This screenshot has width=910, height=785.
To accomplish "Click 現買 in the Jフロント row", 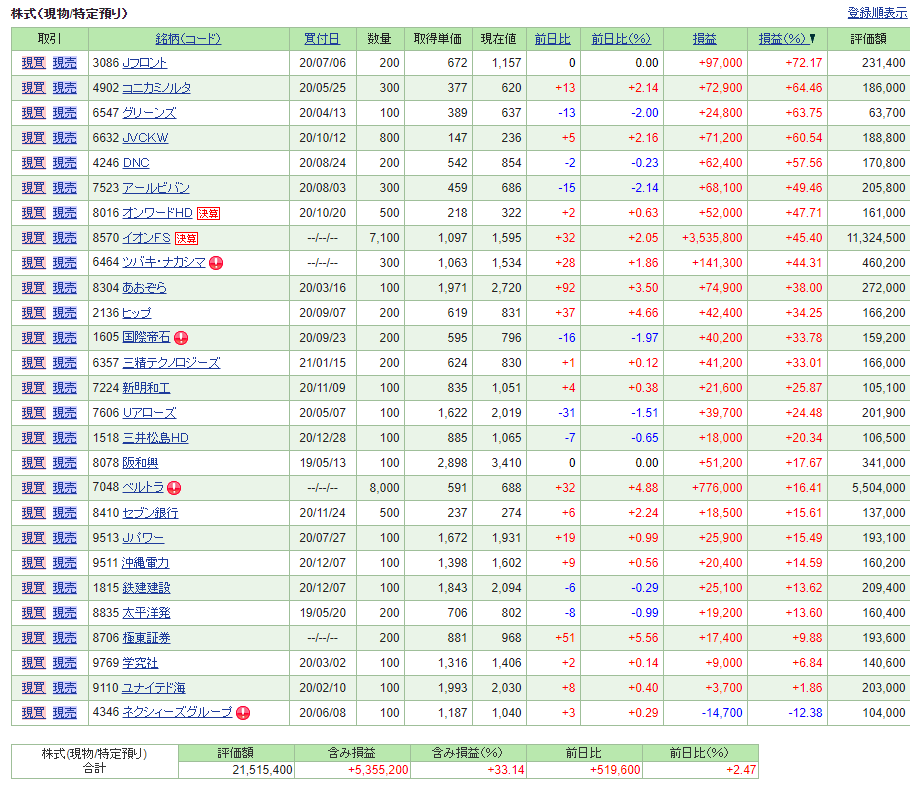I will [x=33, y=63].
